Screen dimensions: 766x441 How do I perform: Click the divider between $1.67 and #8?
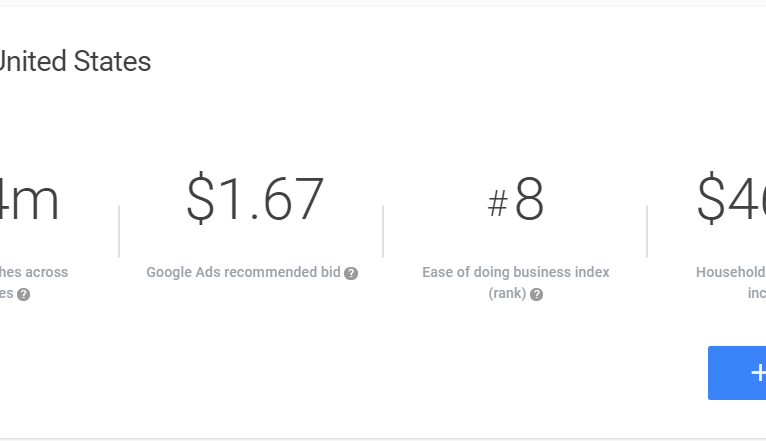click(383, 232)
